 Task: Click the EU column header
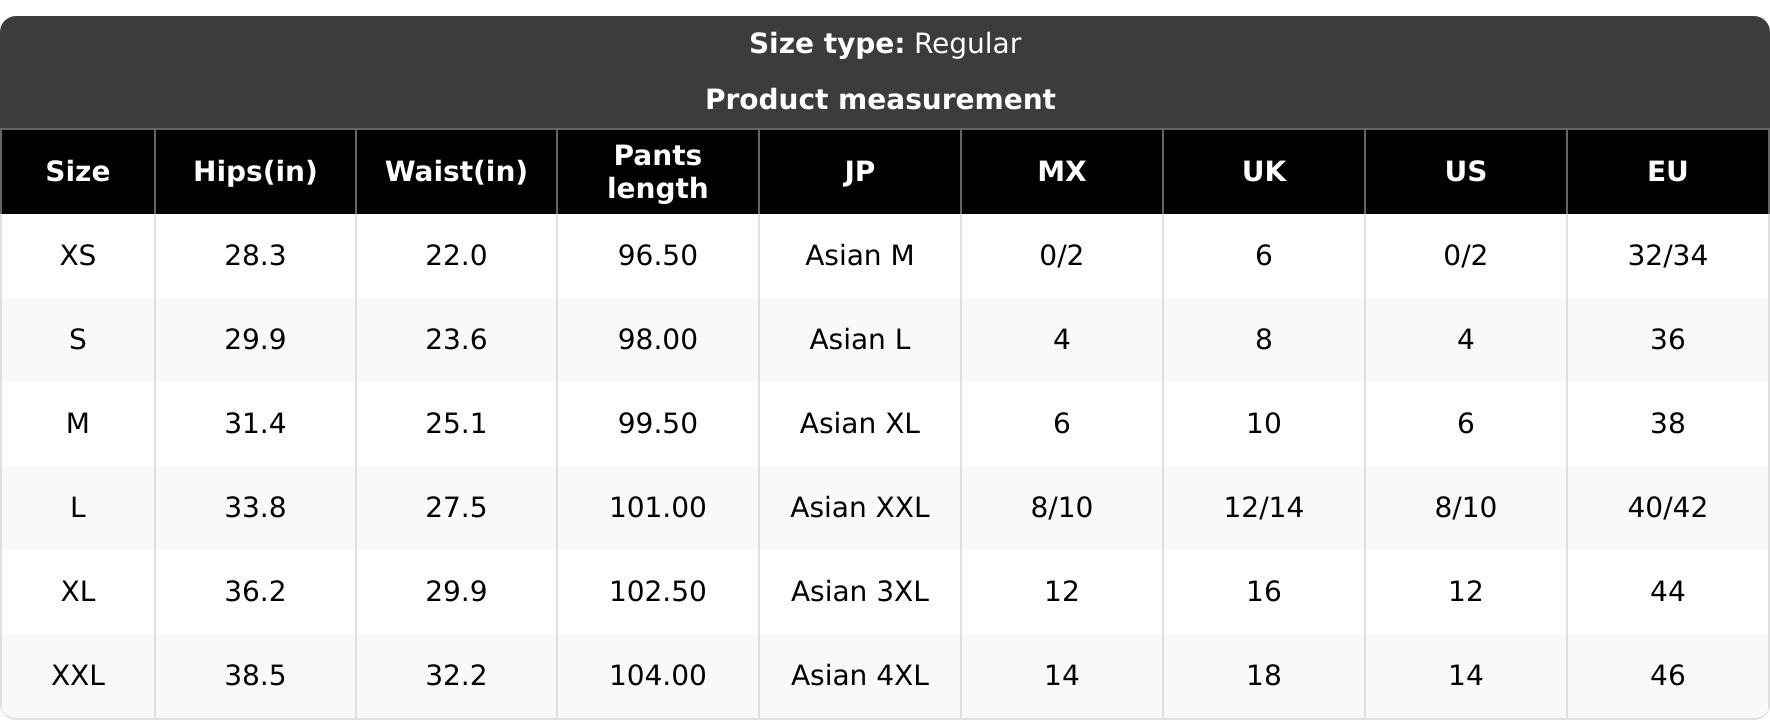click(x=1667, y=172)
